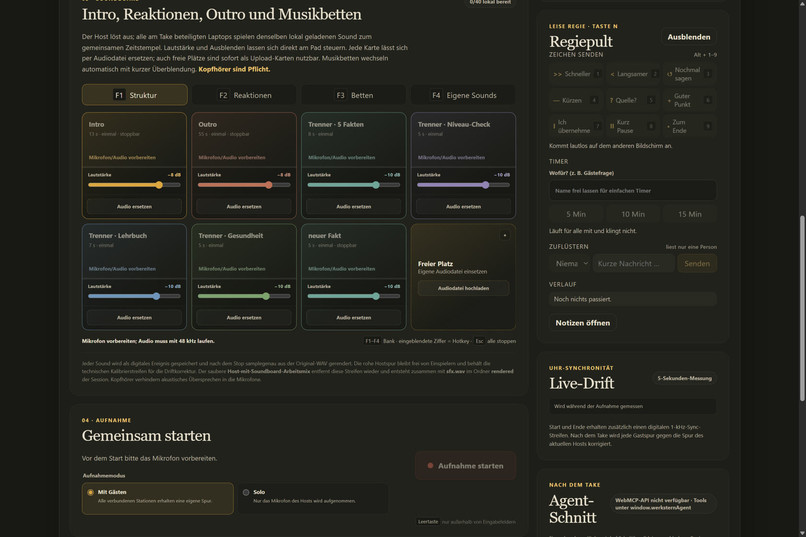Image resolution: width=806 pixels, height=537 pixels.
Task: Click the 5-Sekunden-Messung badge
Action: [x=684, y=378]
